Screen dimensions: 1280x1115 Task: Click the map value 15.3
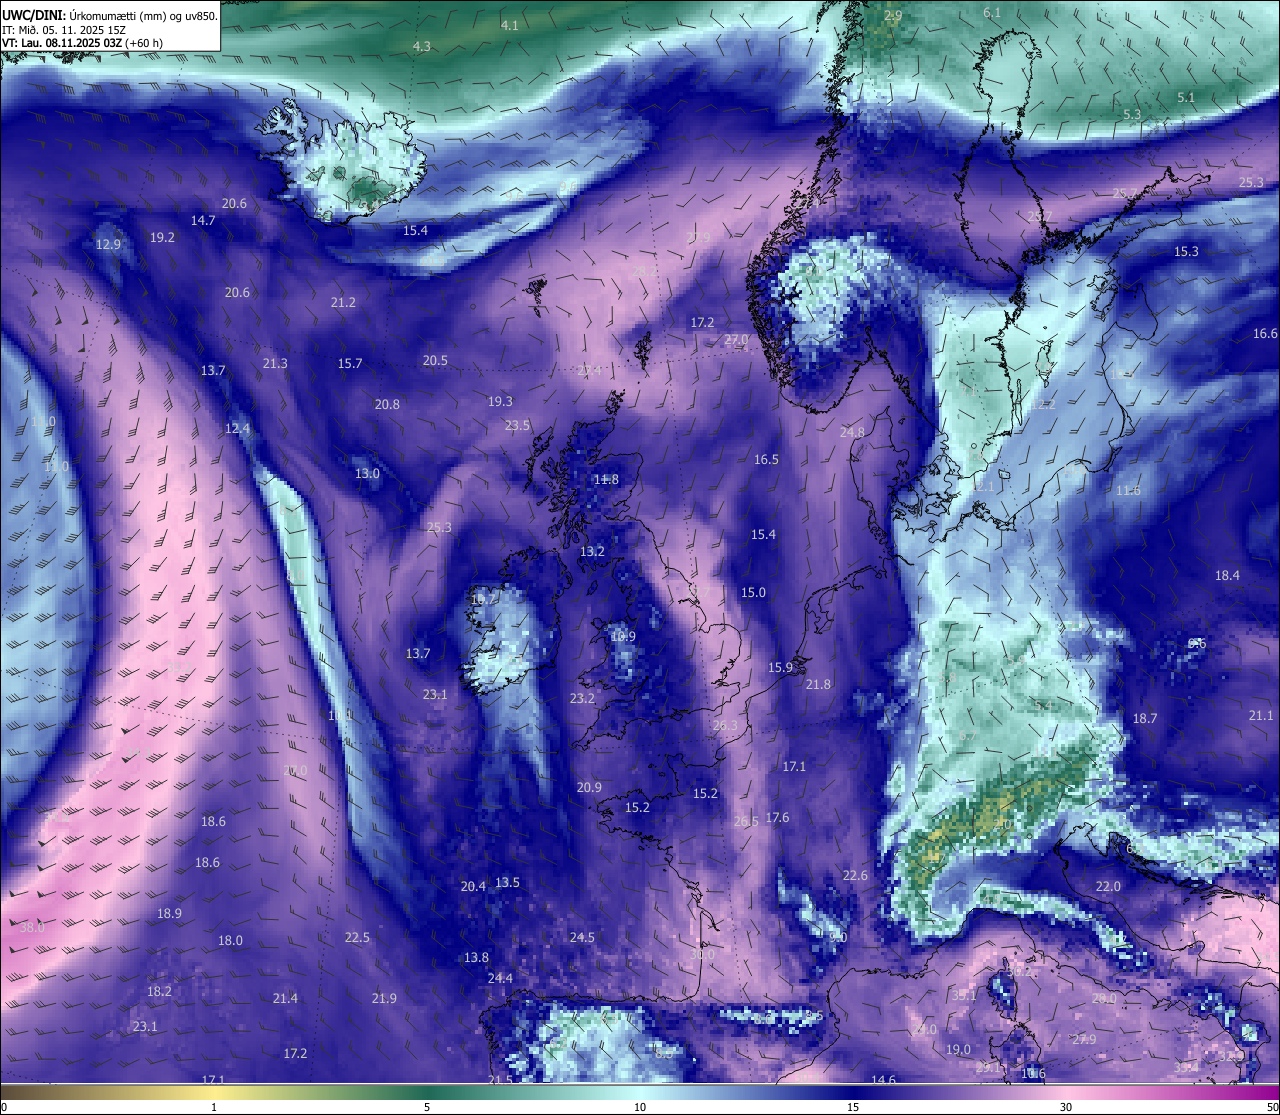pos(1186,252)
